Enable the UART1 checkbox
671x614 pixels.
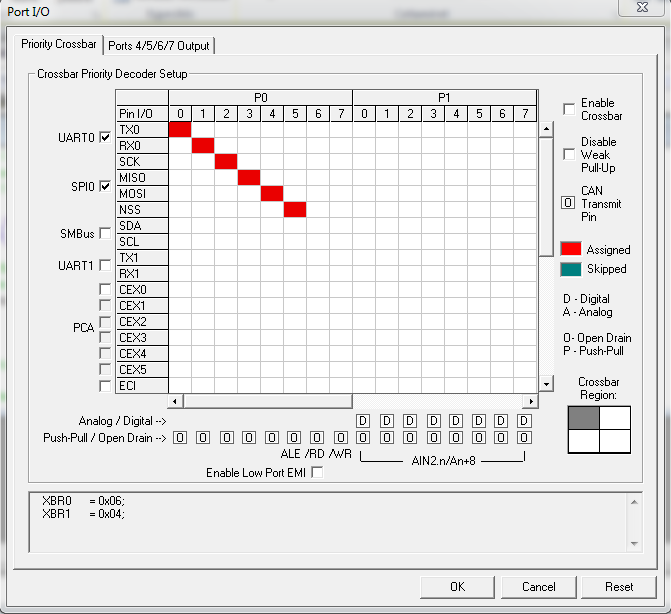pos(105,265)
